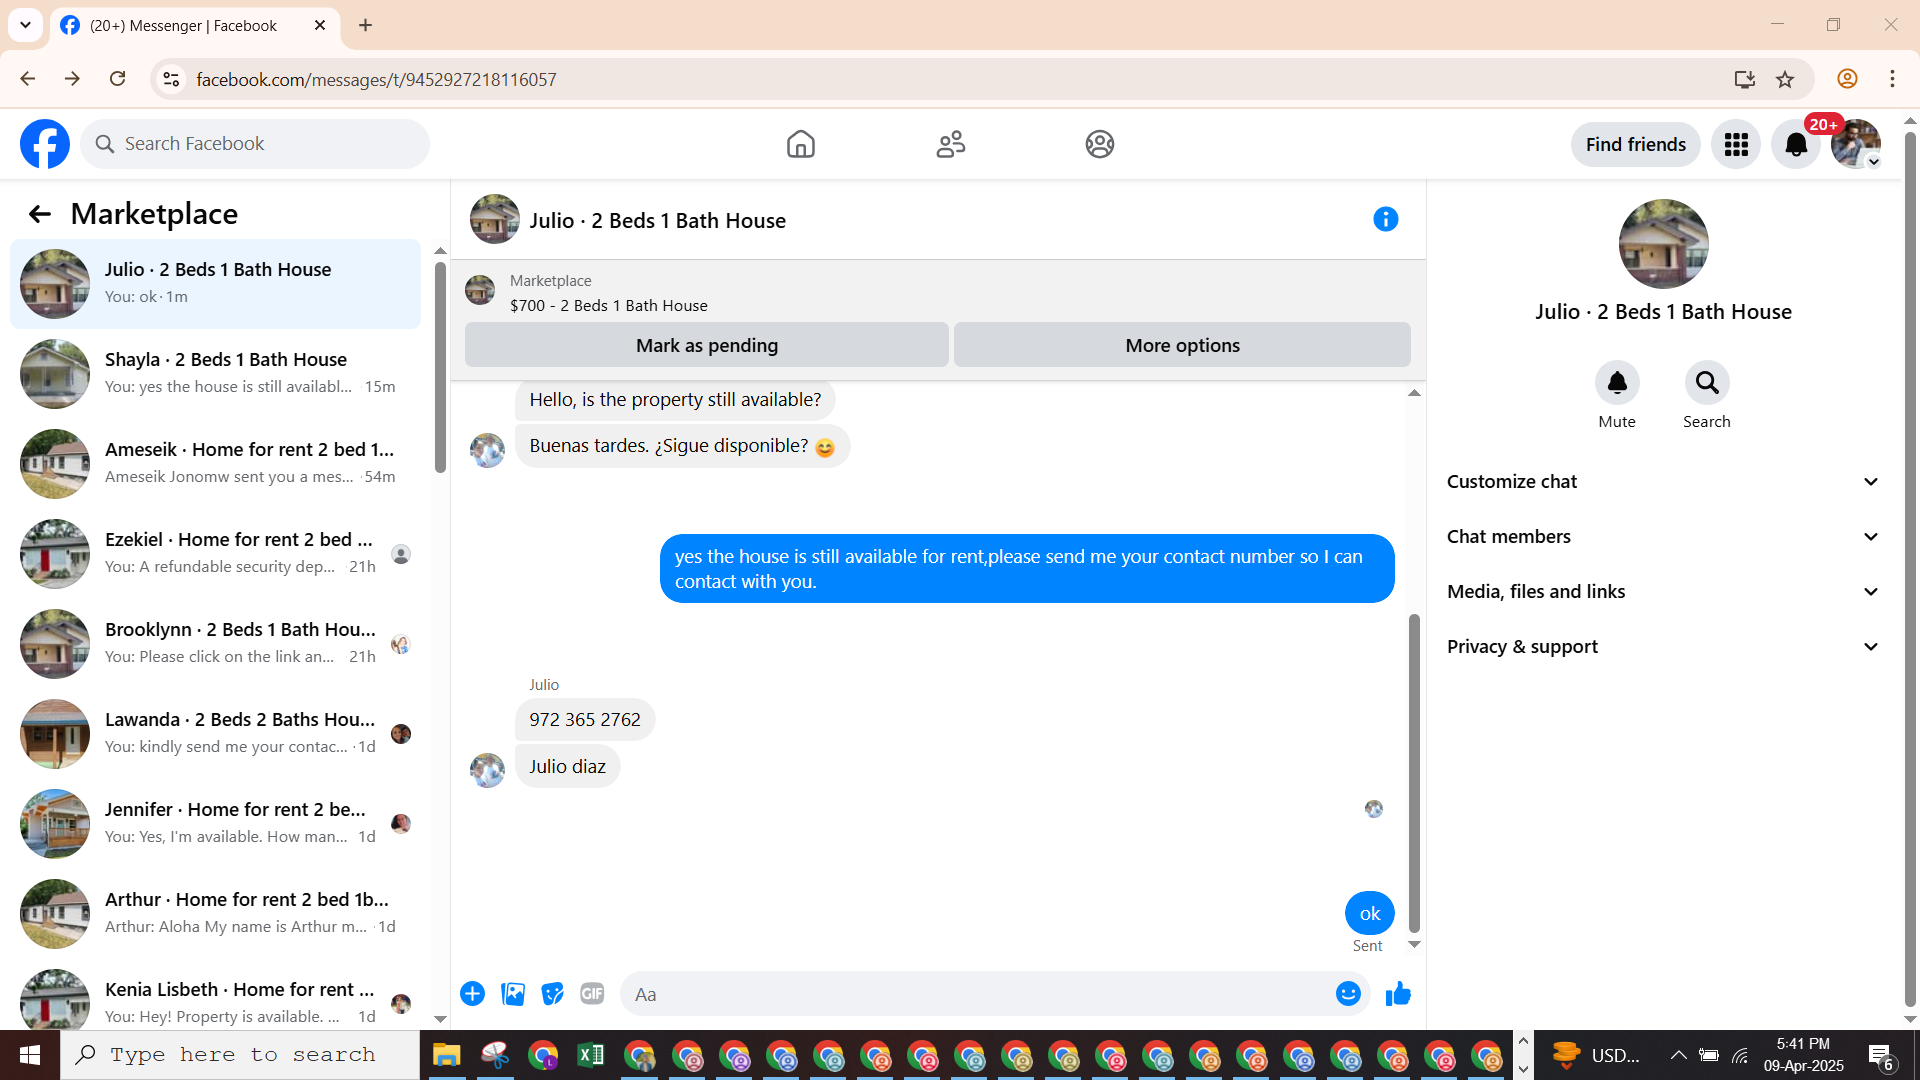Open Arthur Home for rent conversation
Image resolution: width=1920 pixels, height=1080 pixels.
pyautogui.click(x=215, y=914)
